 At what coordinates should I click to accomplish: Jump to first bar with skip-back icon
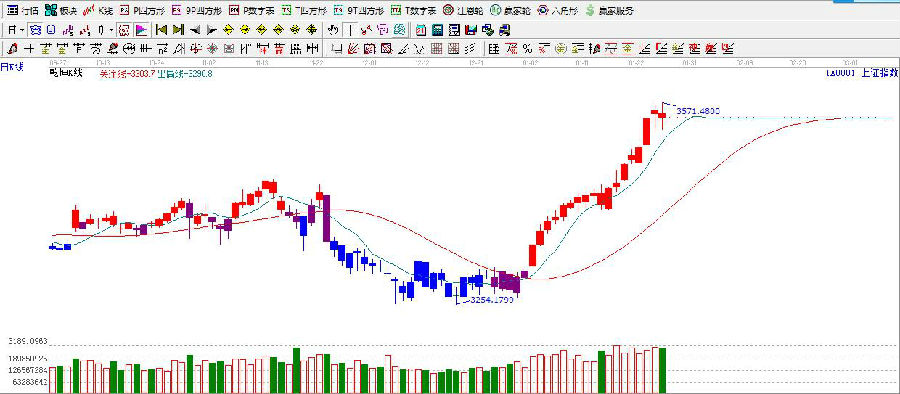pyautogui.click(x=161, y=30)
